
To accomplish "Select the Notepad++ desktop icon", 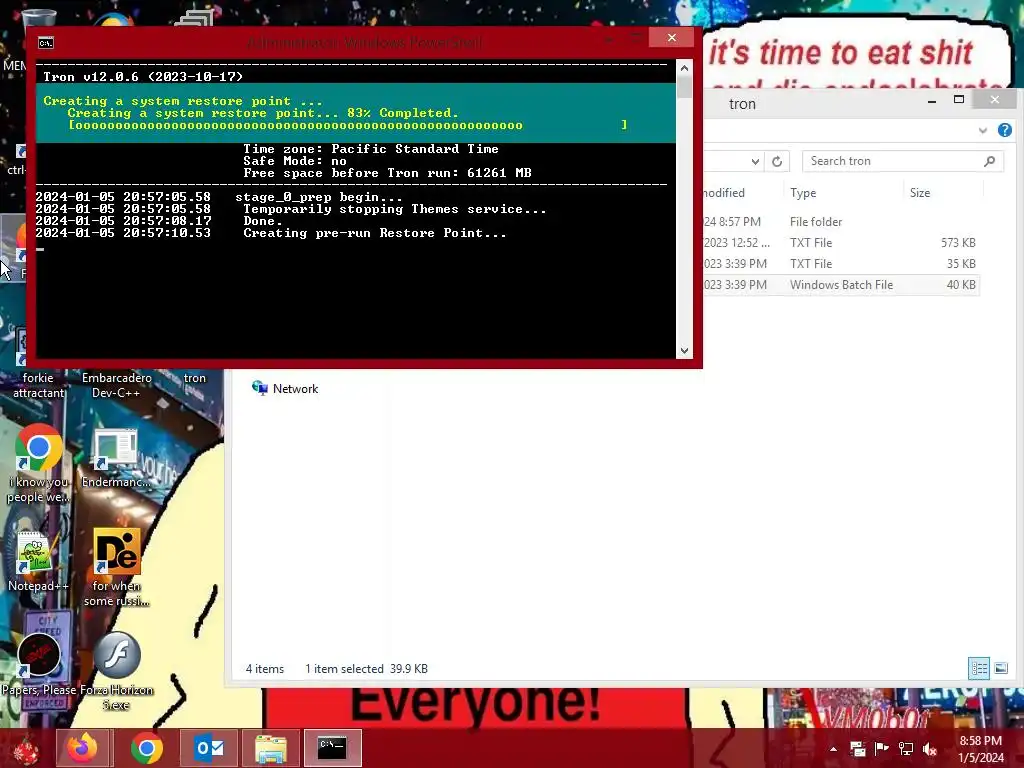I will click(x=38, y=562).
